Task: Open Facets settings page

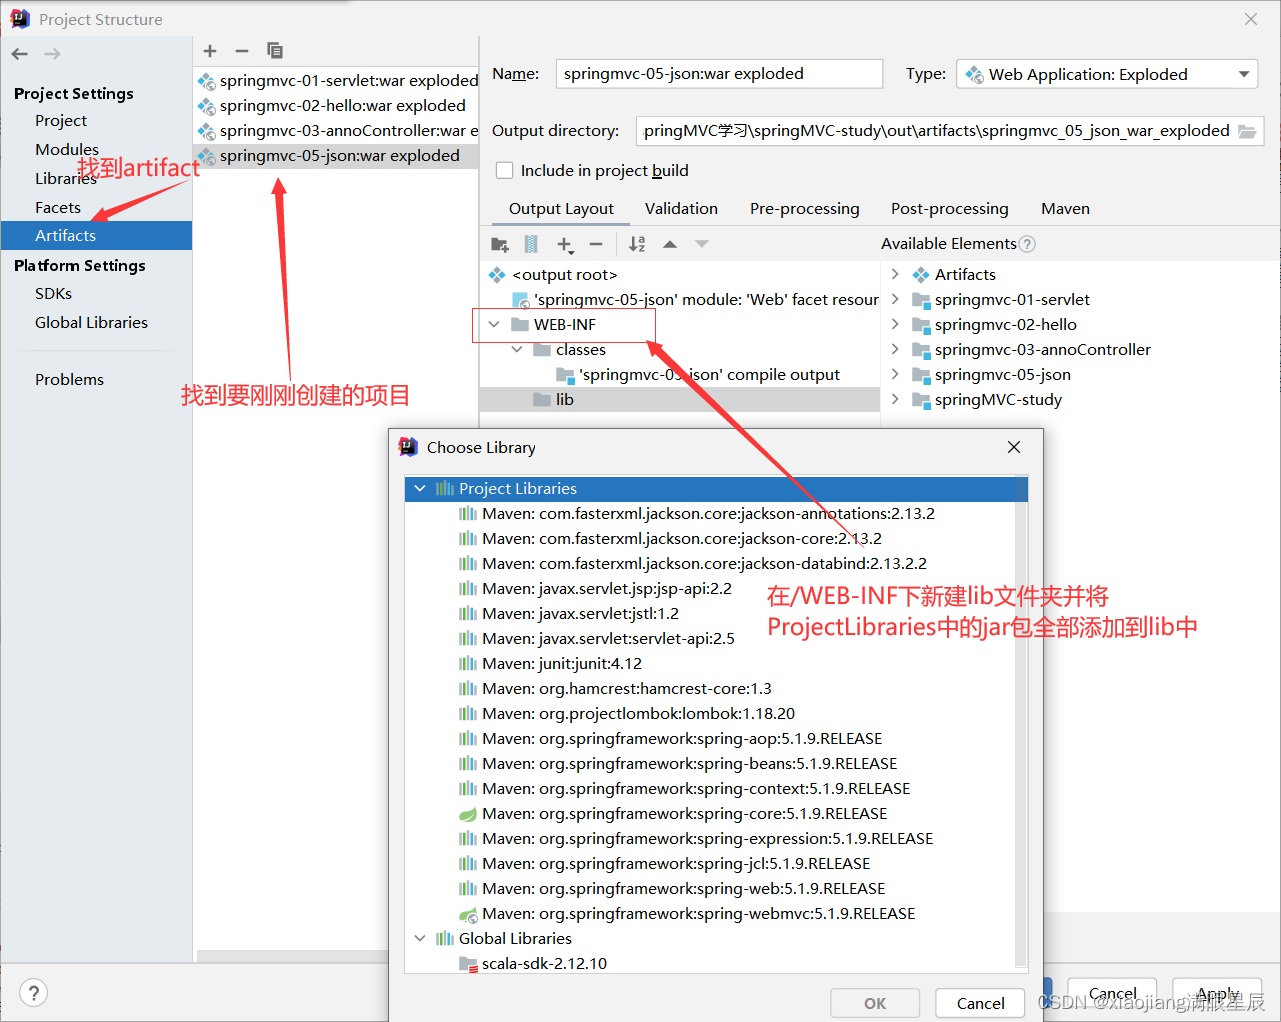Action: pos(58,207)
